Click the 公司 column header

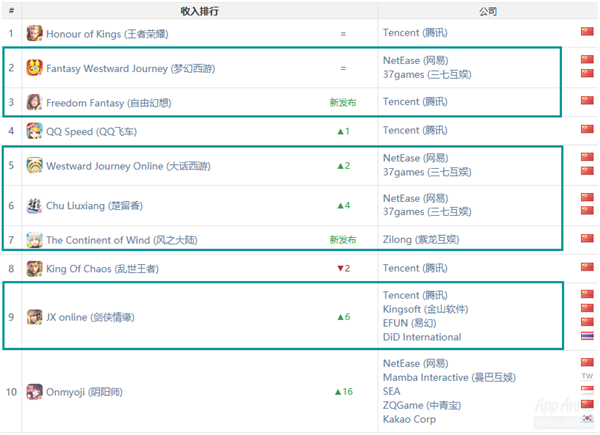tap(488, 11)
